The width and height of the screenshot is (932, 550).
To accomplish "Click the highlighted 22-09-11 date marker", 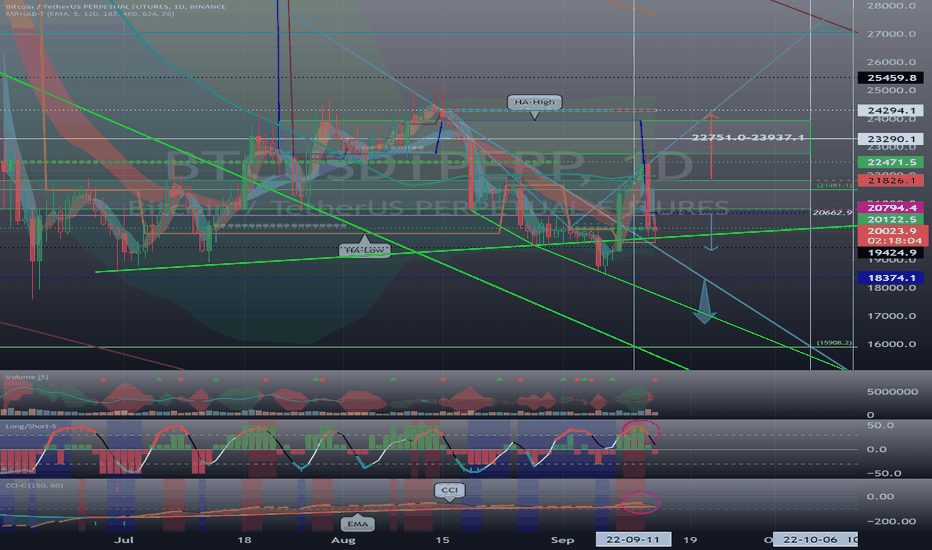I will click(633, 539).
